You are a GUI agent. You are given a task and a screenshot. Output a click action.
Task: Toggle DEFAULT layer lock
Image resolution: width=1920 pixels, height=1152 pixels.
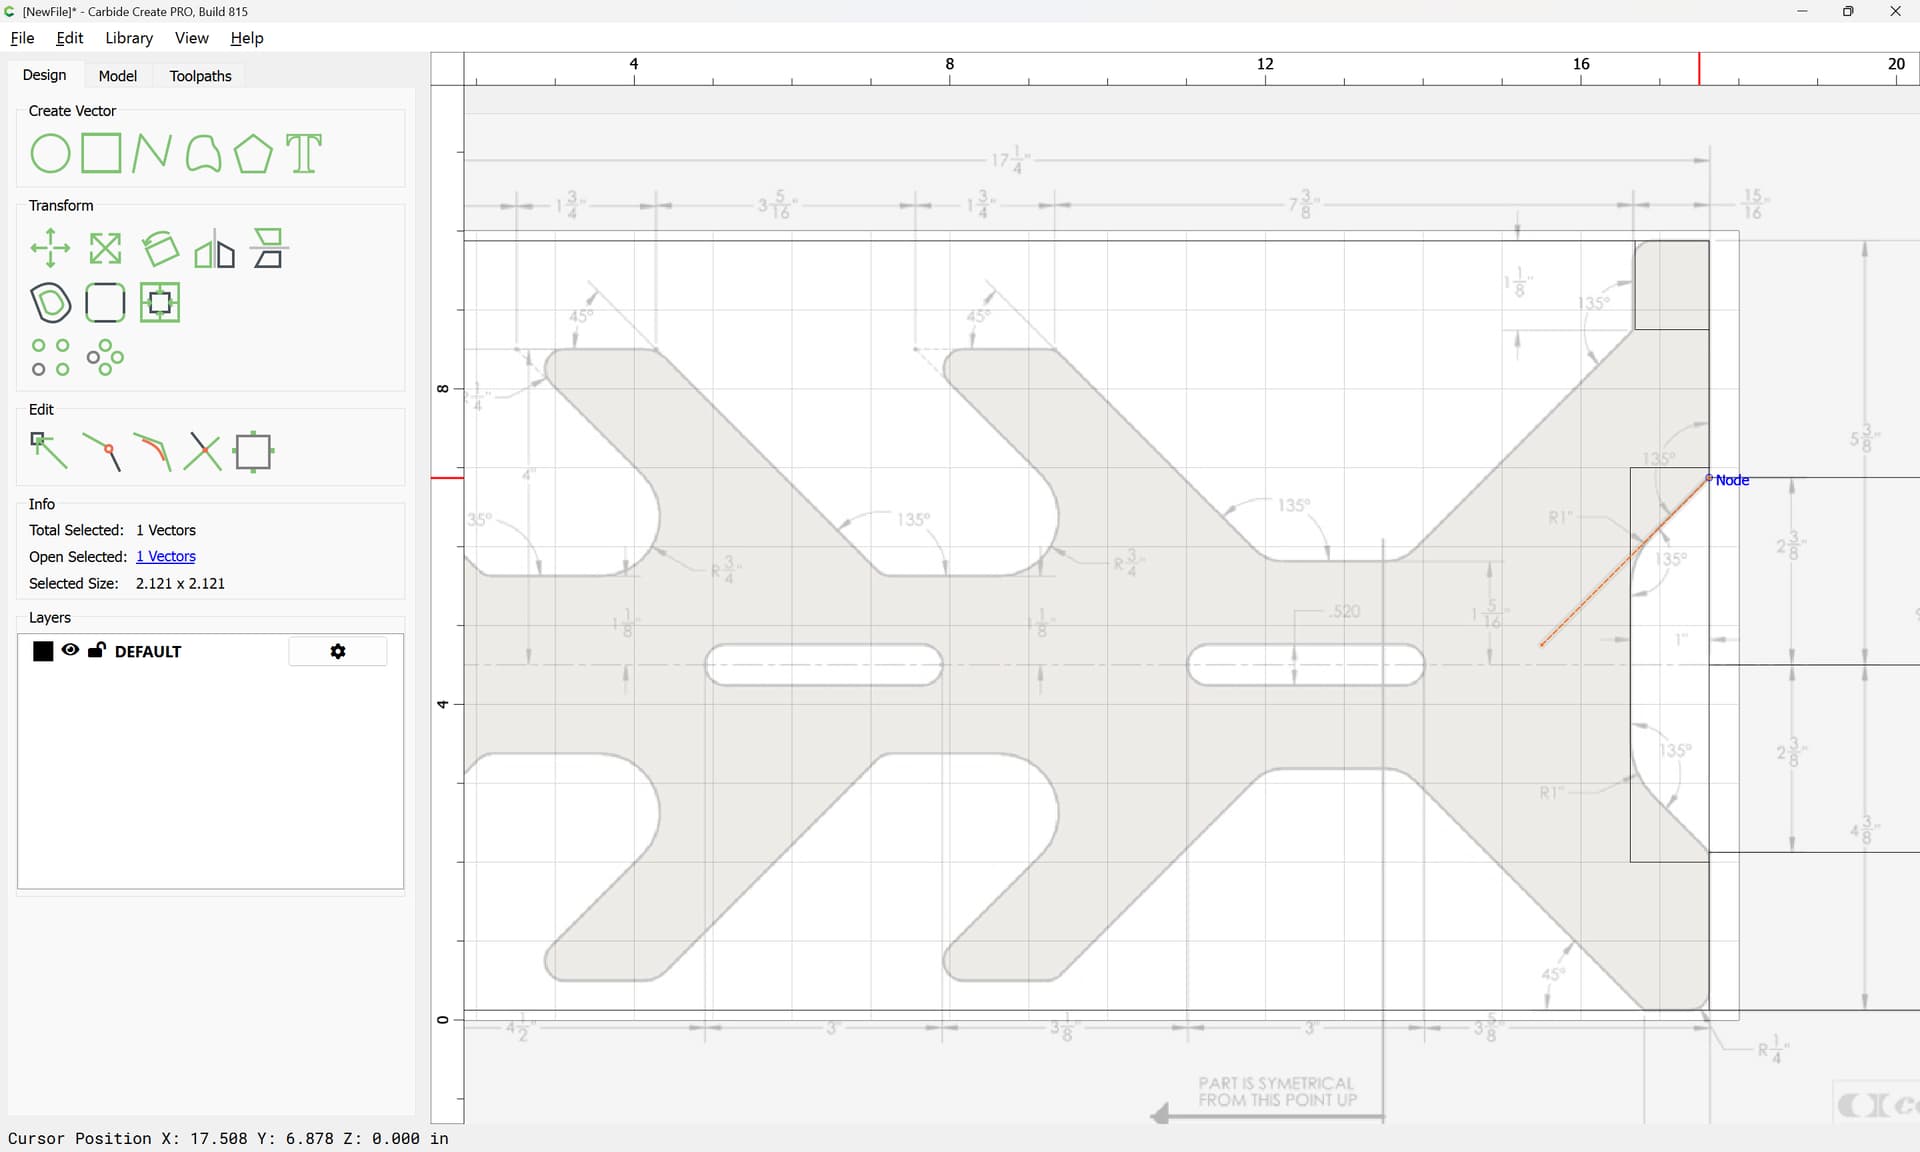pyautogui.click(x=97, y=650)
